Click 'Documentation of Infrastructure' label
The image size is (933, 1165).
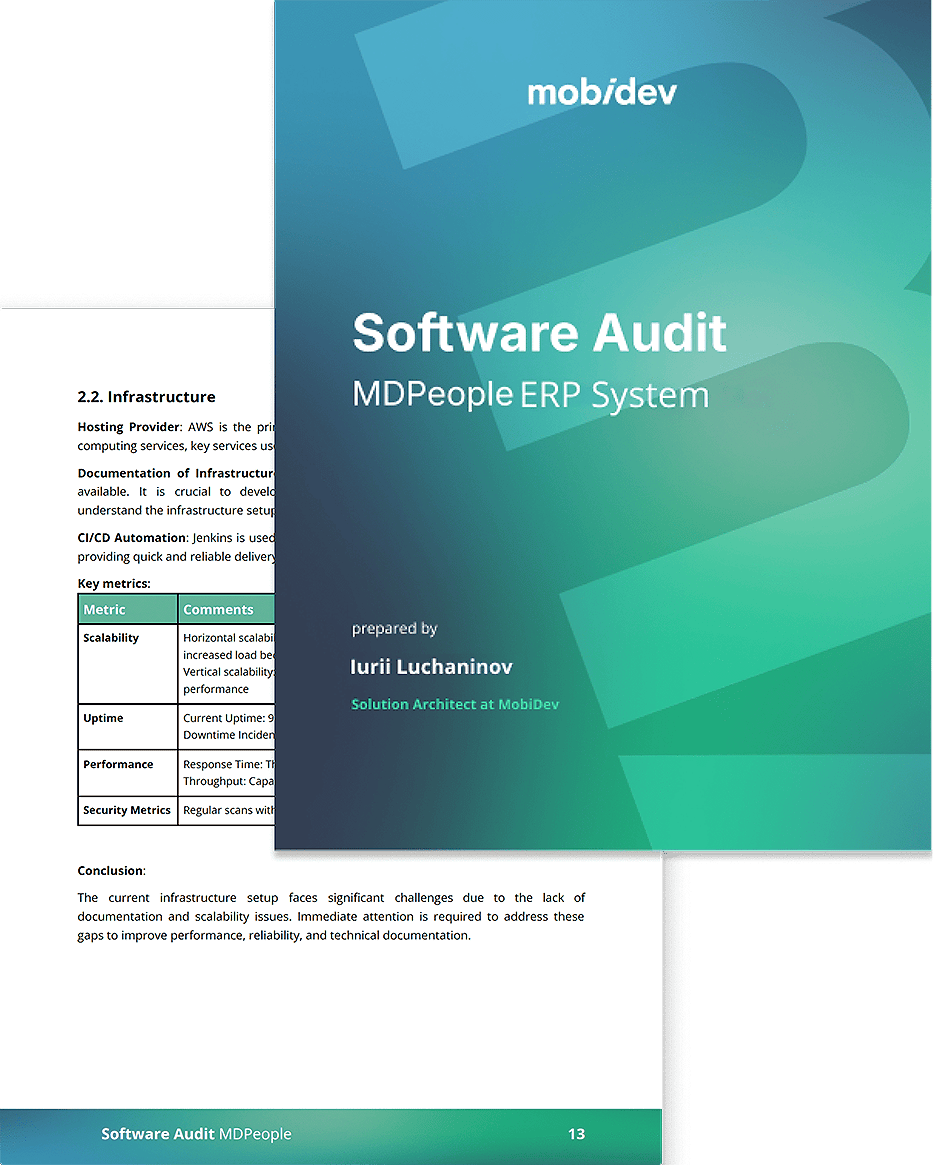[x=176, y=473]
